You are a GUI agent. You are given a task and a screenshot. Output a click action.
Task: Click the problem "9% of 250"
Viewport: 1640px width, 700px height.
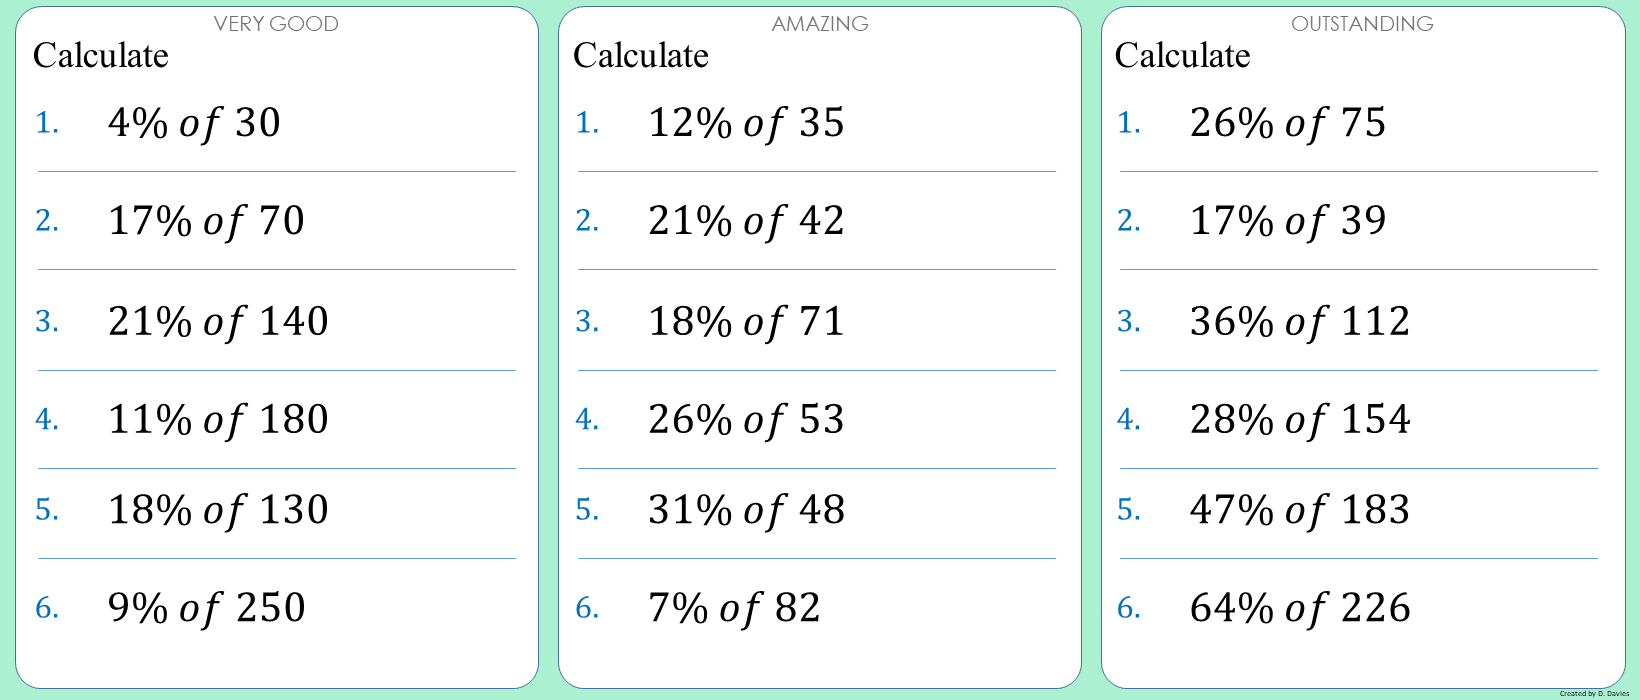pos(206,608)
